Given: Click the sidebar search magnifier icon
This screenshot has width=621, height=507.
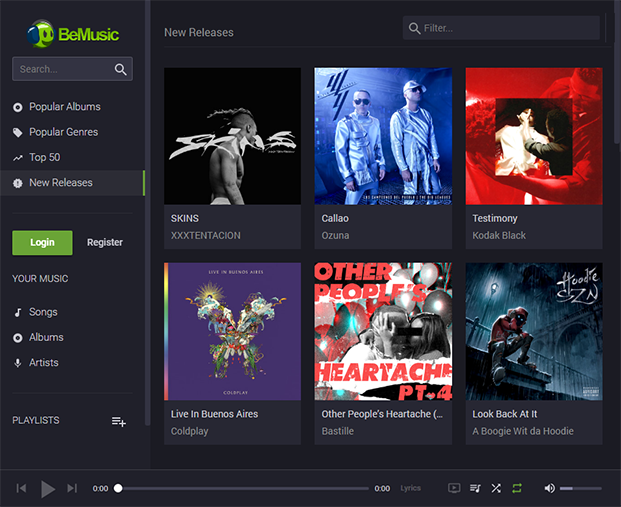Looking at the screenshot, I should tap(120, 69).
